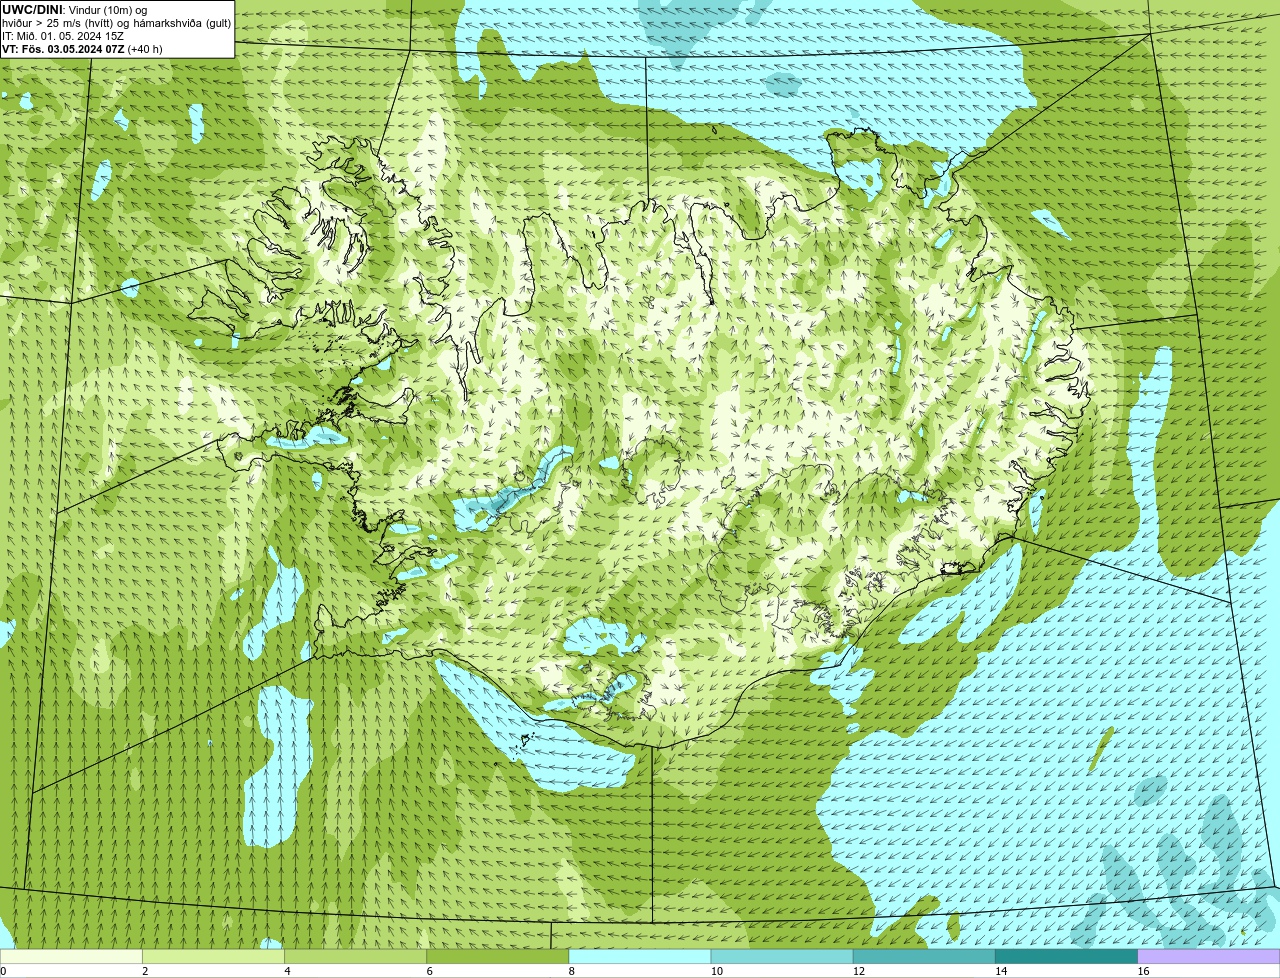The image size is (1280, 978).
Task: Click the legend value label '2'
Action: point(145,971)
